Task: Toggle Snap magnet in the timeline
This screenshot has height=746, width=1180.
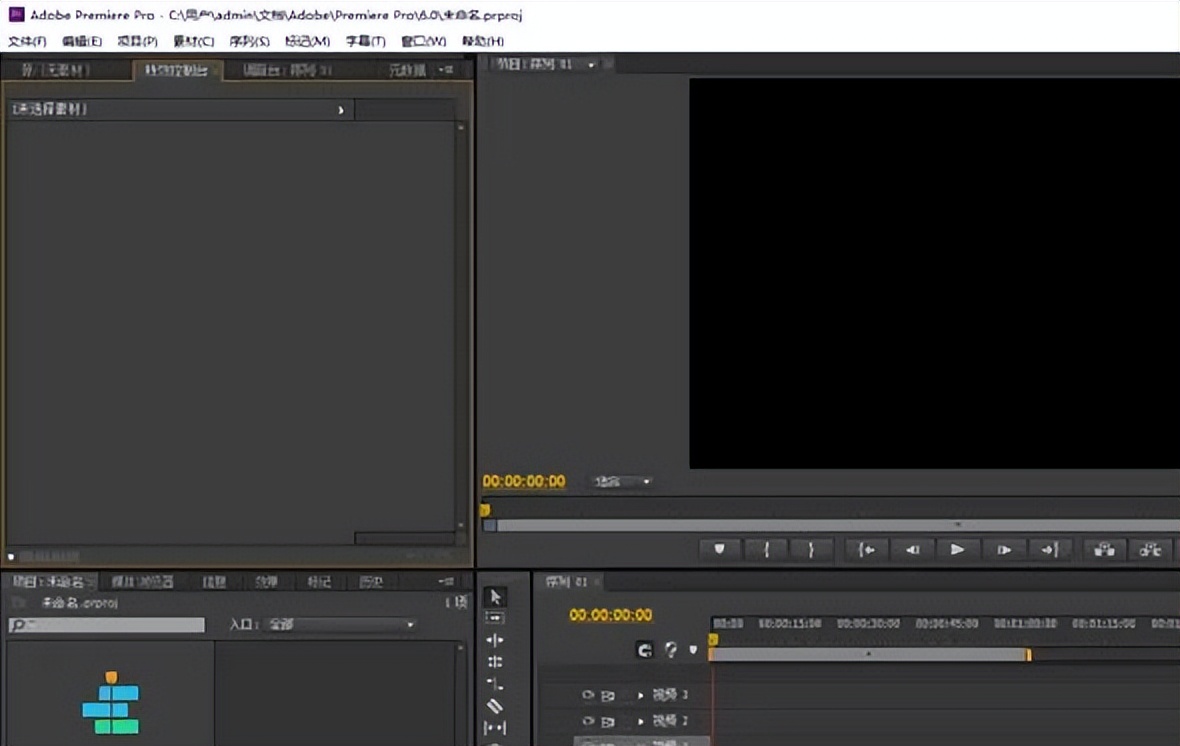Action: pos(645,650)
